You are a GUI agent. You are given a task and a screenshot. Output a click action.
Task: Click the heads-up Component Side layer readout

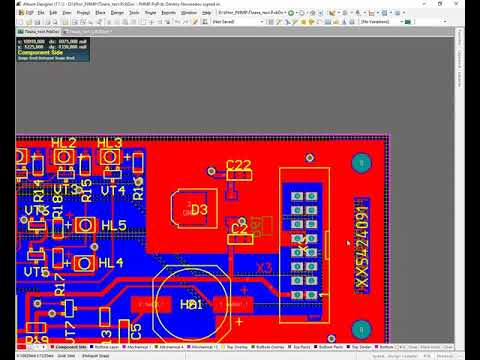[x=40, y=53]
